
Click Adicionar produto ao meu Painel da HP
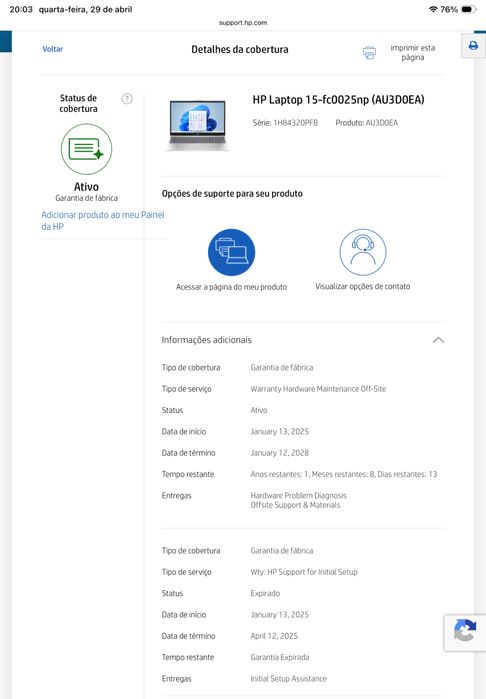[x=103, y=221]
